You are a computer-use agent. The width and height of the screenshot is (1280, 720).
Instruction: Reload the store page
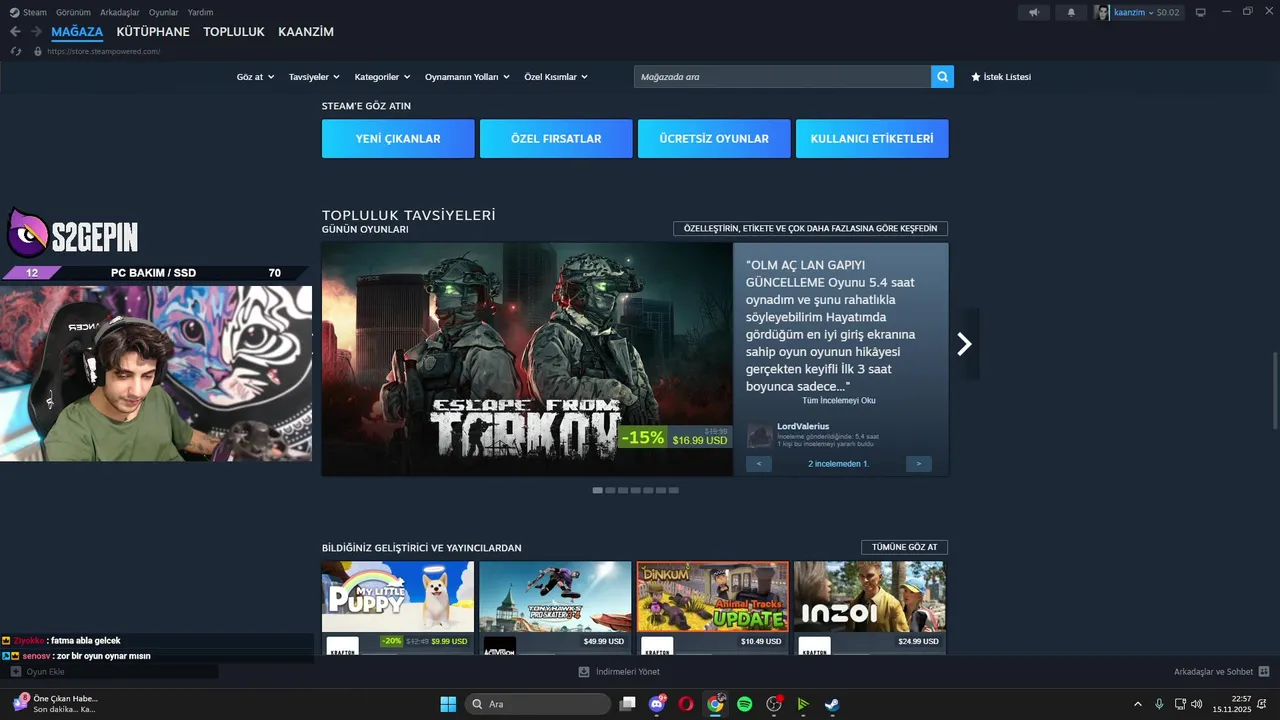16,51
